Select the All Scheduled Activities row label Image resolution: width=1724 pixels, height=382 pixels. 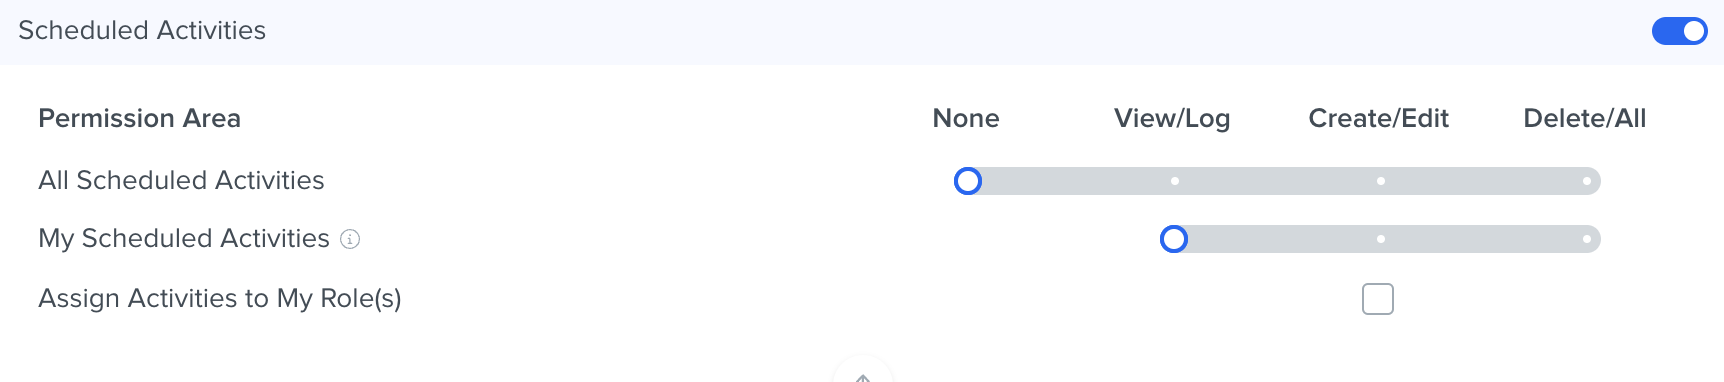point(181,180)
